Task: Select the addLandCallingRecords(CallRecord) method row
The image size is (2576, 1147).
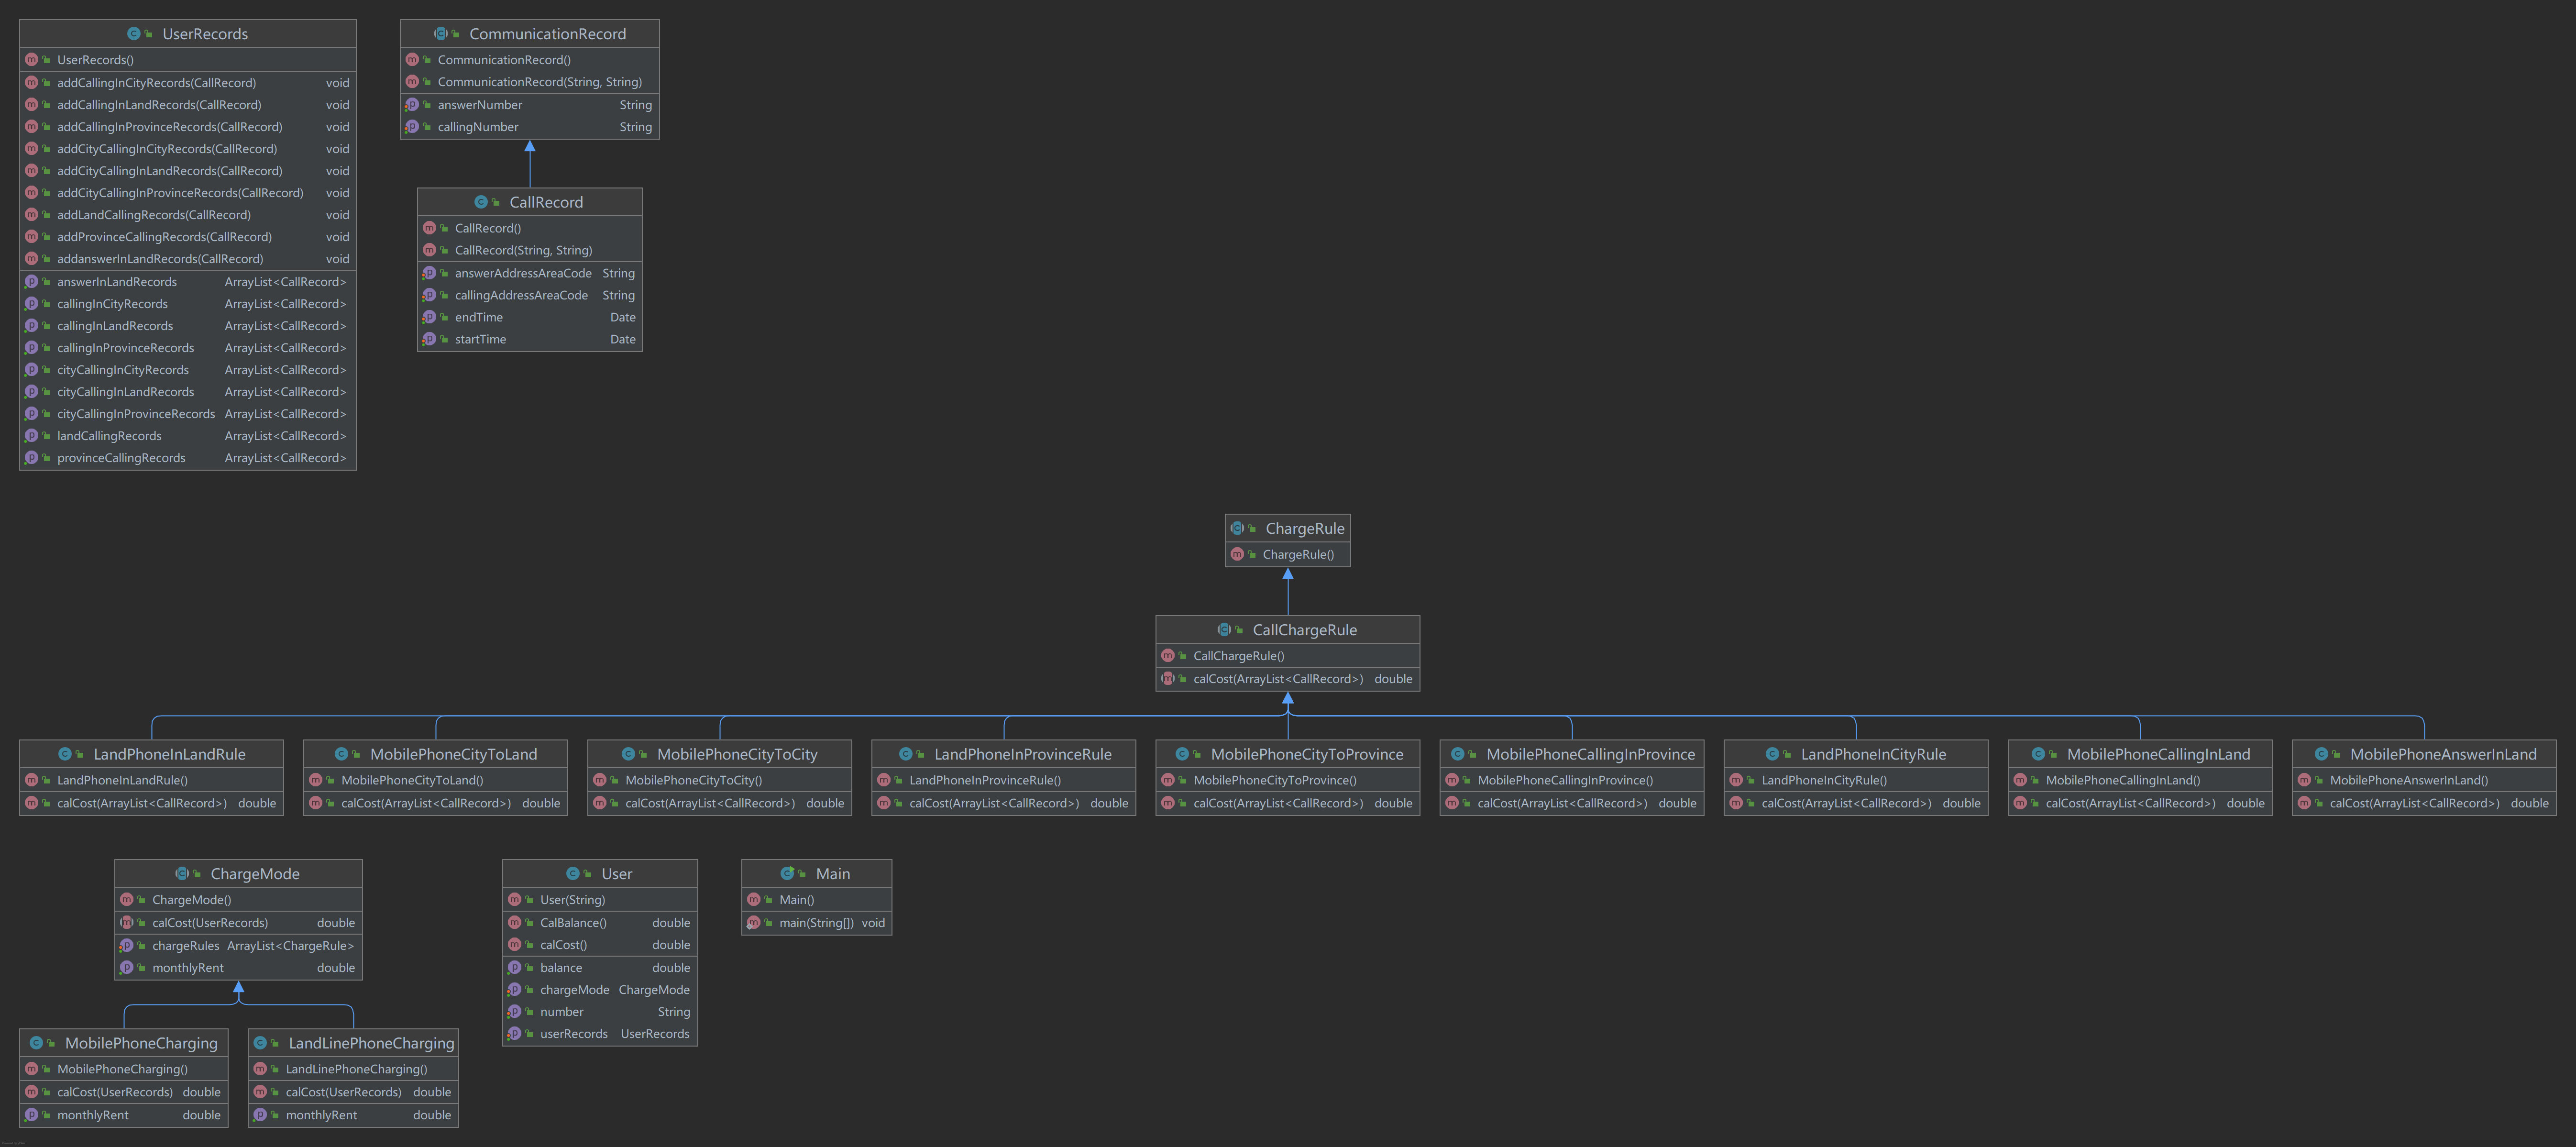Action: [x=154, y=215]
